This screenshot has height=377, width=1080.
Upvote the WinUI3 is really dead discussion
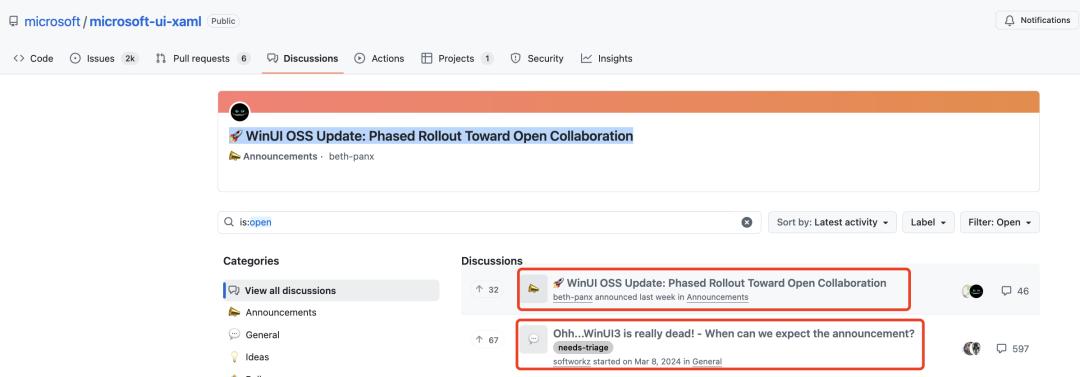(487, 340)
